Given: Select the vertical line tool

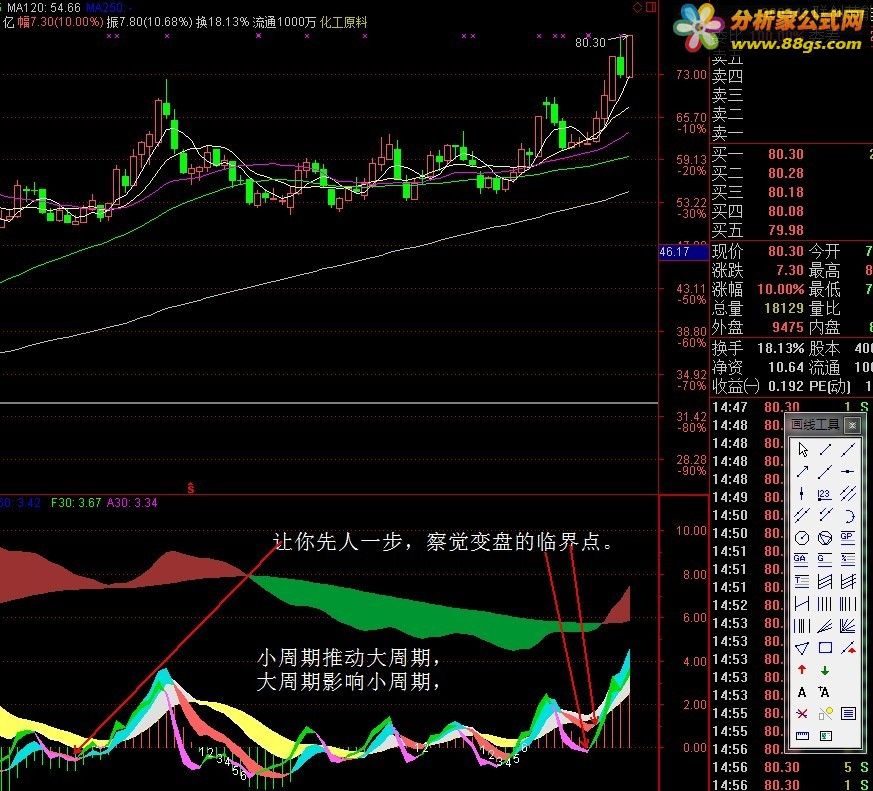Looking at the screenshot, I should click(802, 493).
